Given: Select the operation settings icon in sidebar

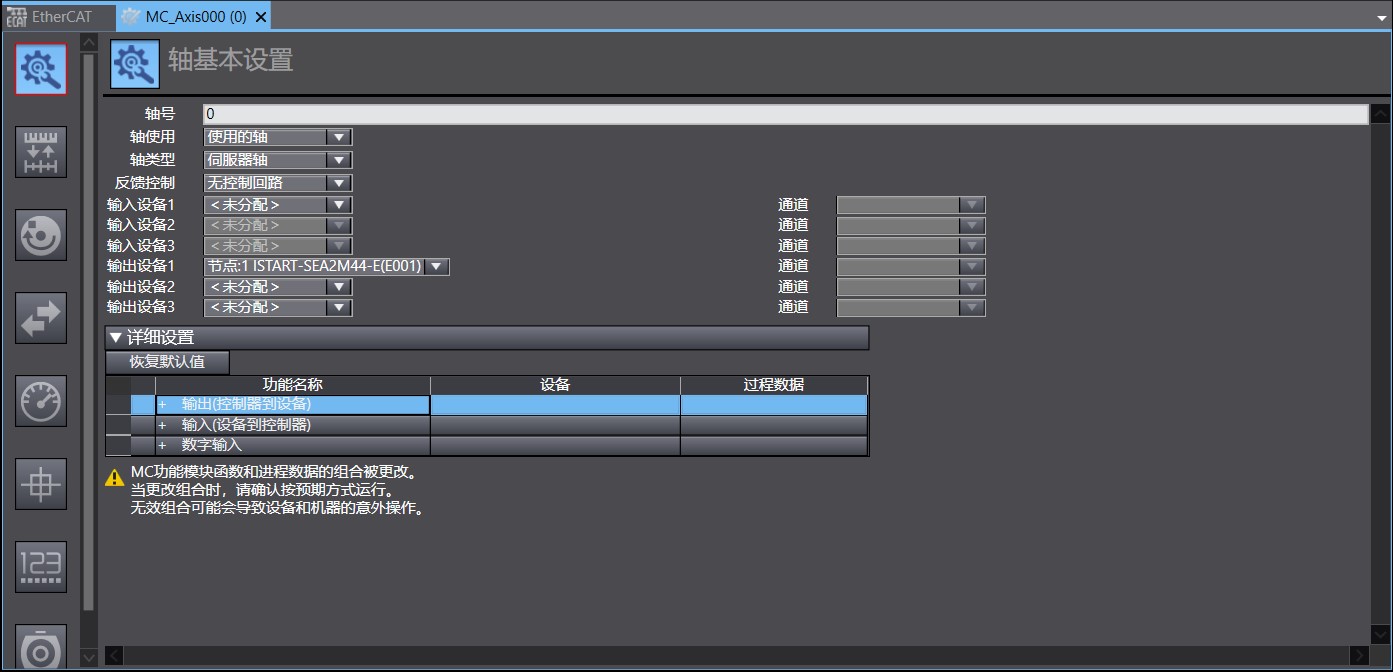Looking at the screenshot, I should (x=40, y=235).
